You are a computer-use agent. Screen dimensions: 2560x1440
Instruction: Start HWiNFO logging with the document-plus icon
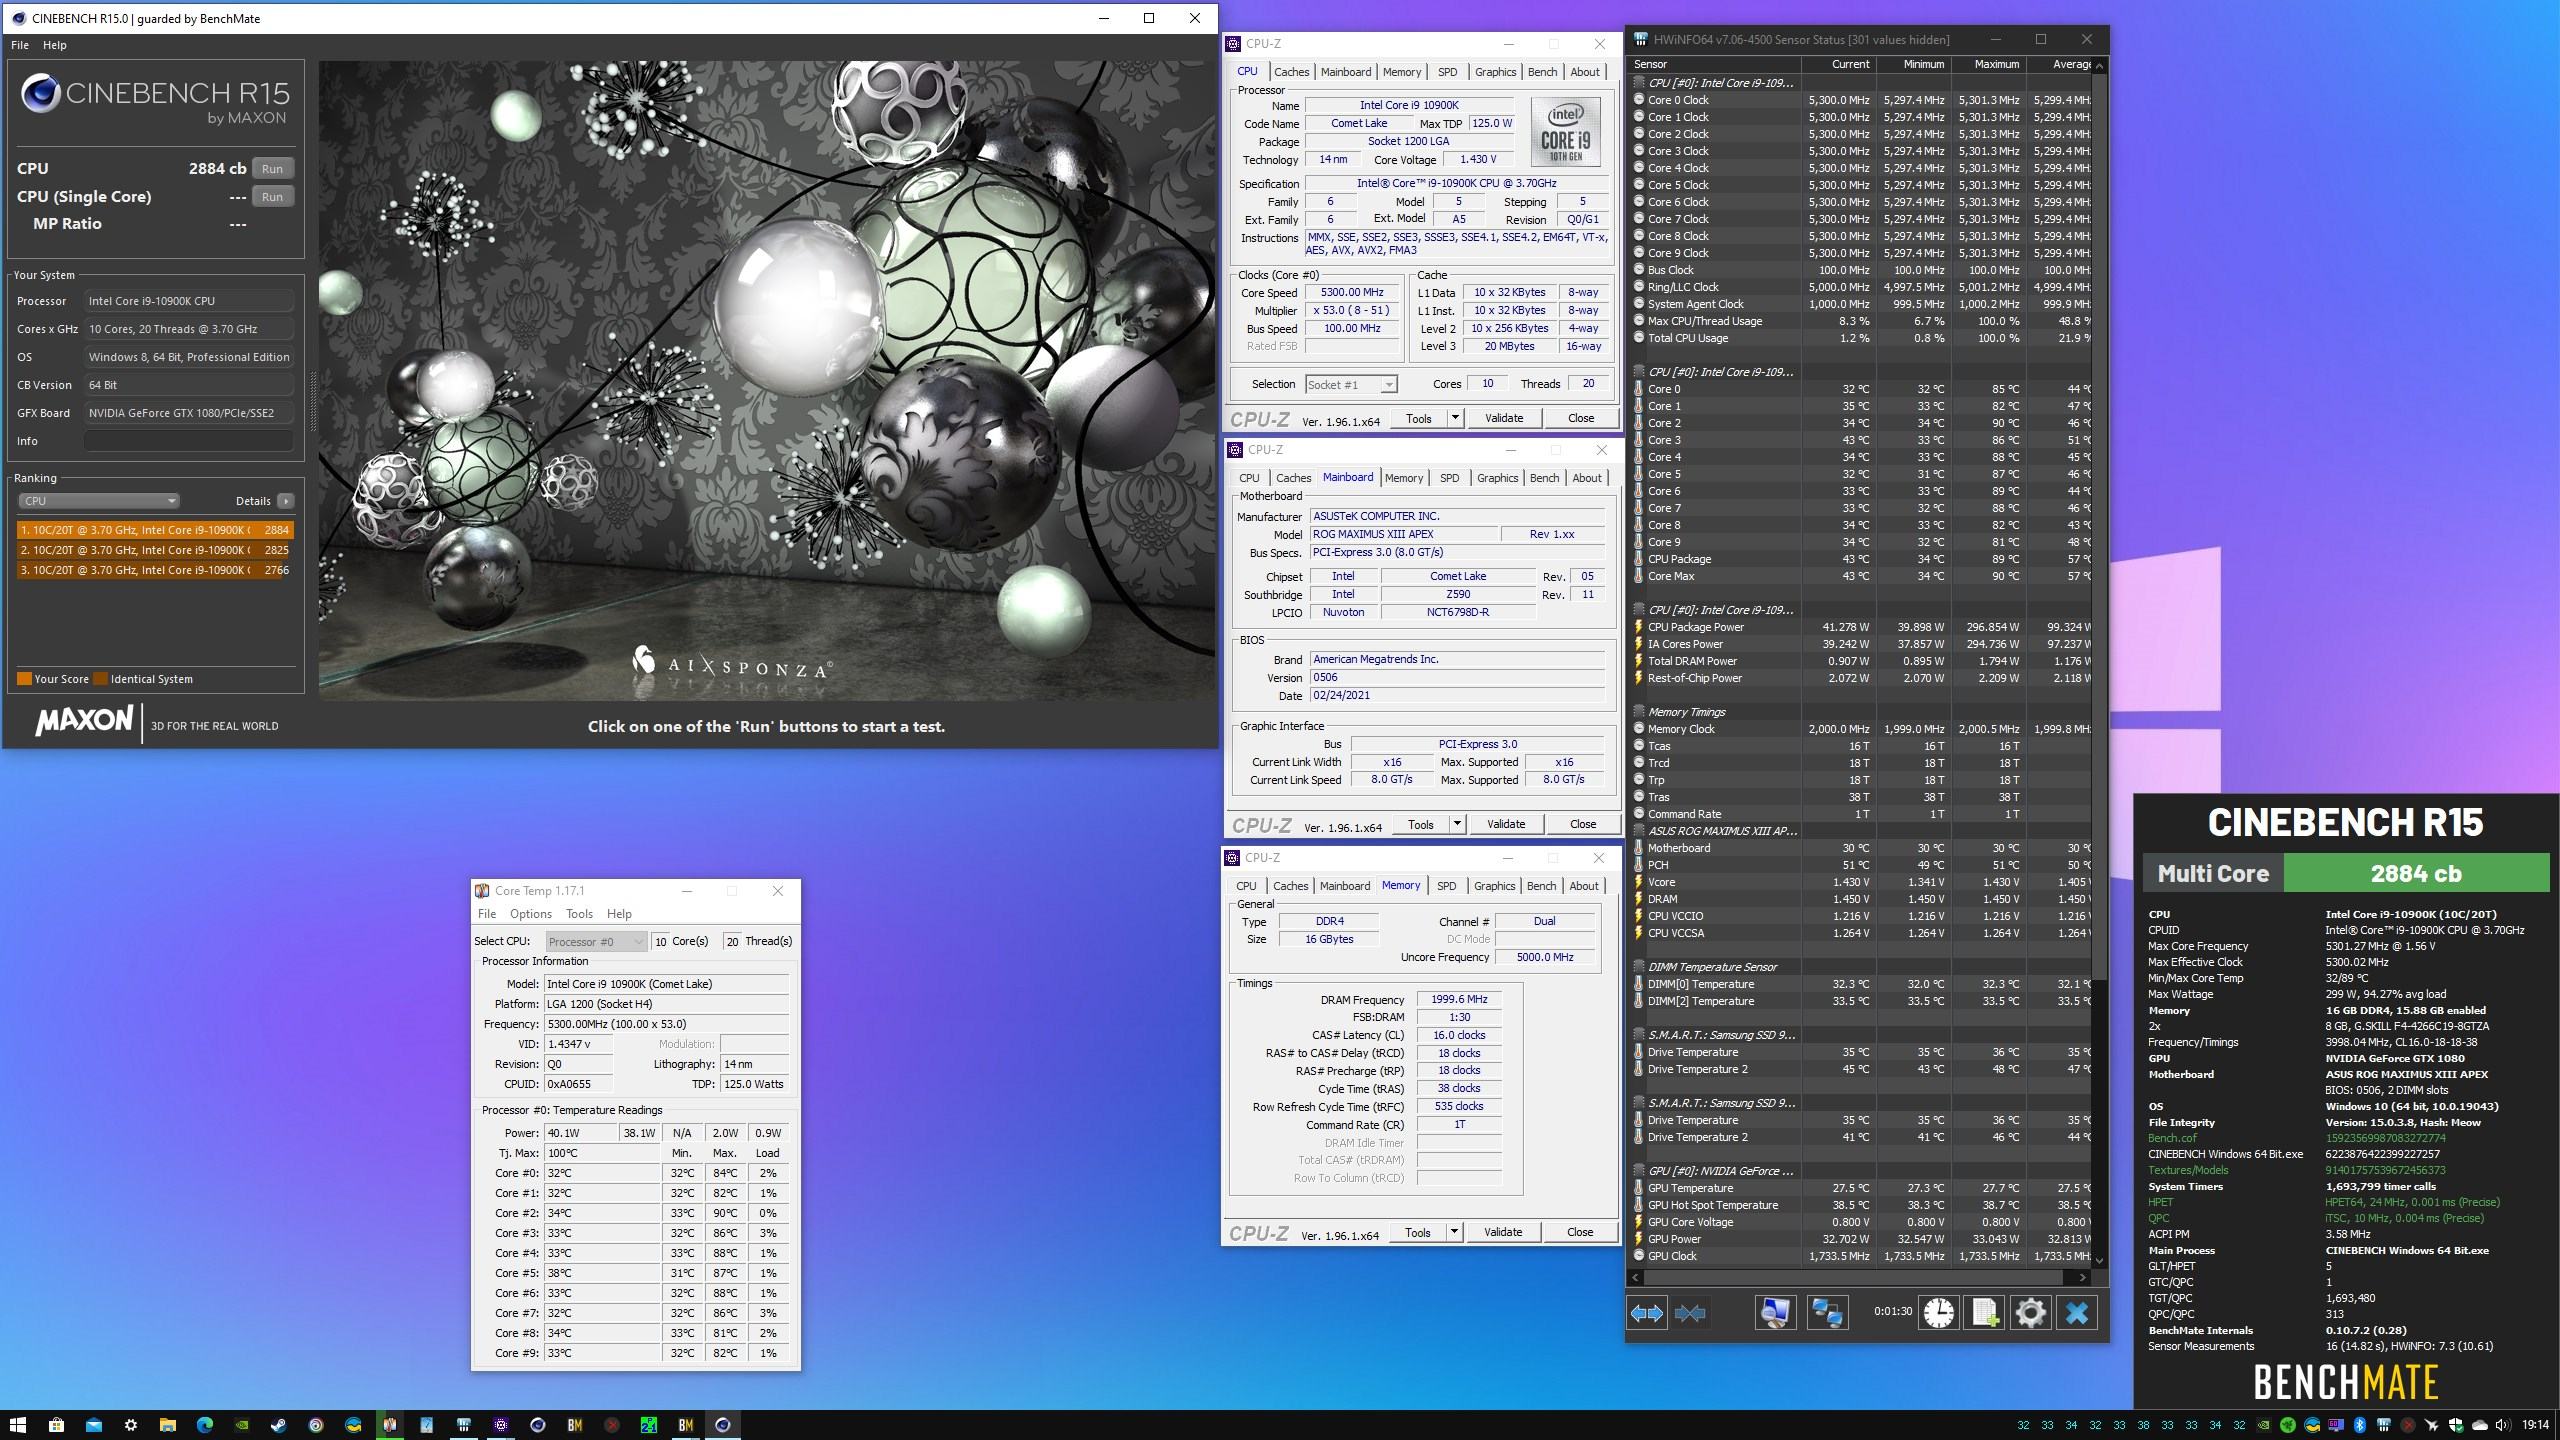(x=1985, y=1313)
